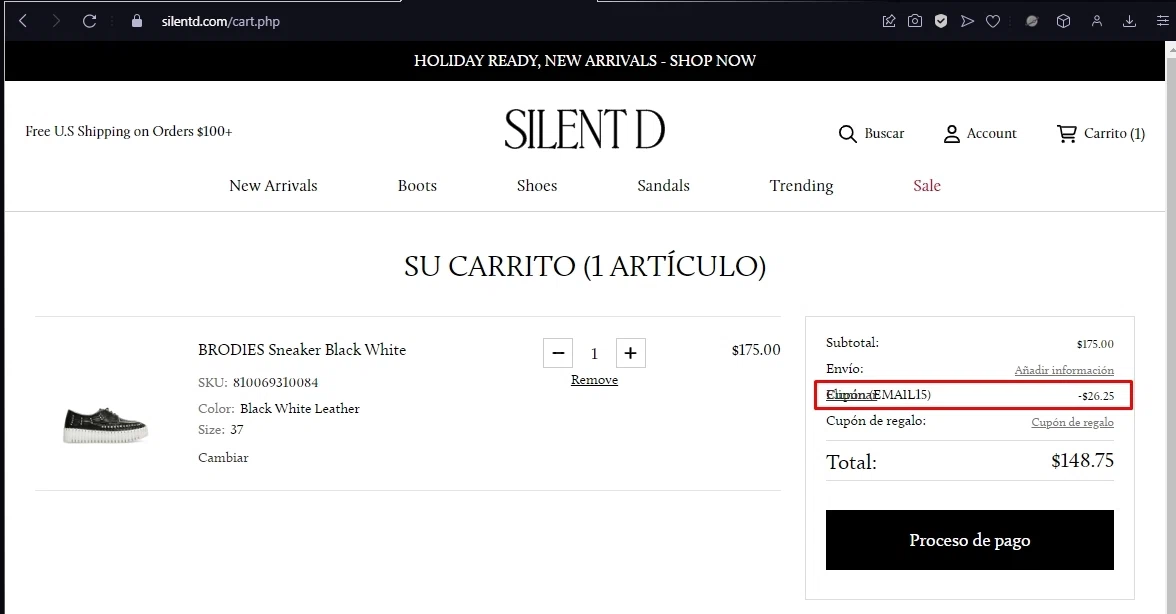The height and width of the screenshot is (614, 1176).
Task: Go back to the previous page
Action: [22, 21]
